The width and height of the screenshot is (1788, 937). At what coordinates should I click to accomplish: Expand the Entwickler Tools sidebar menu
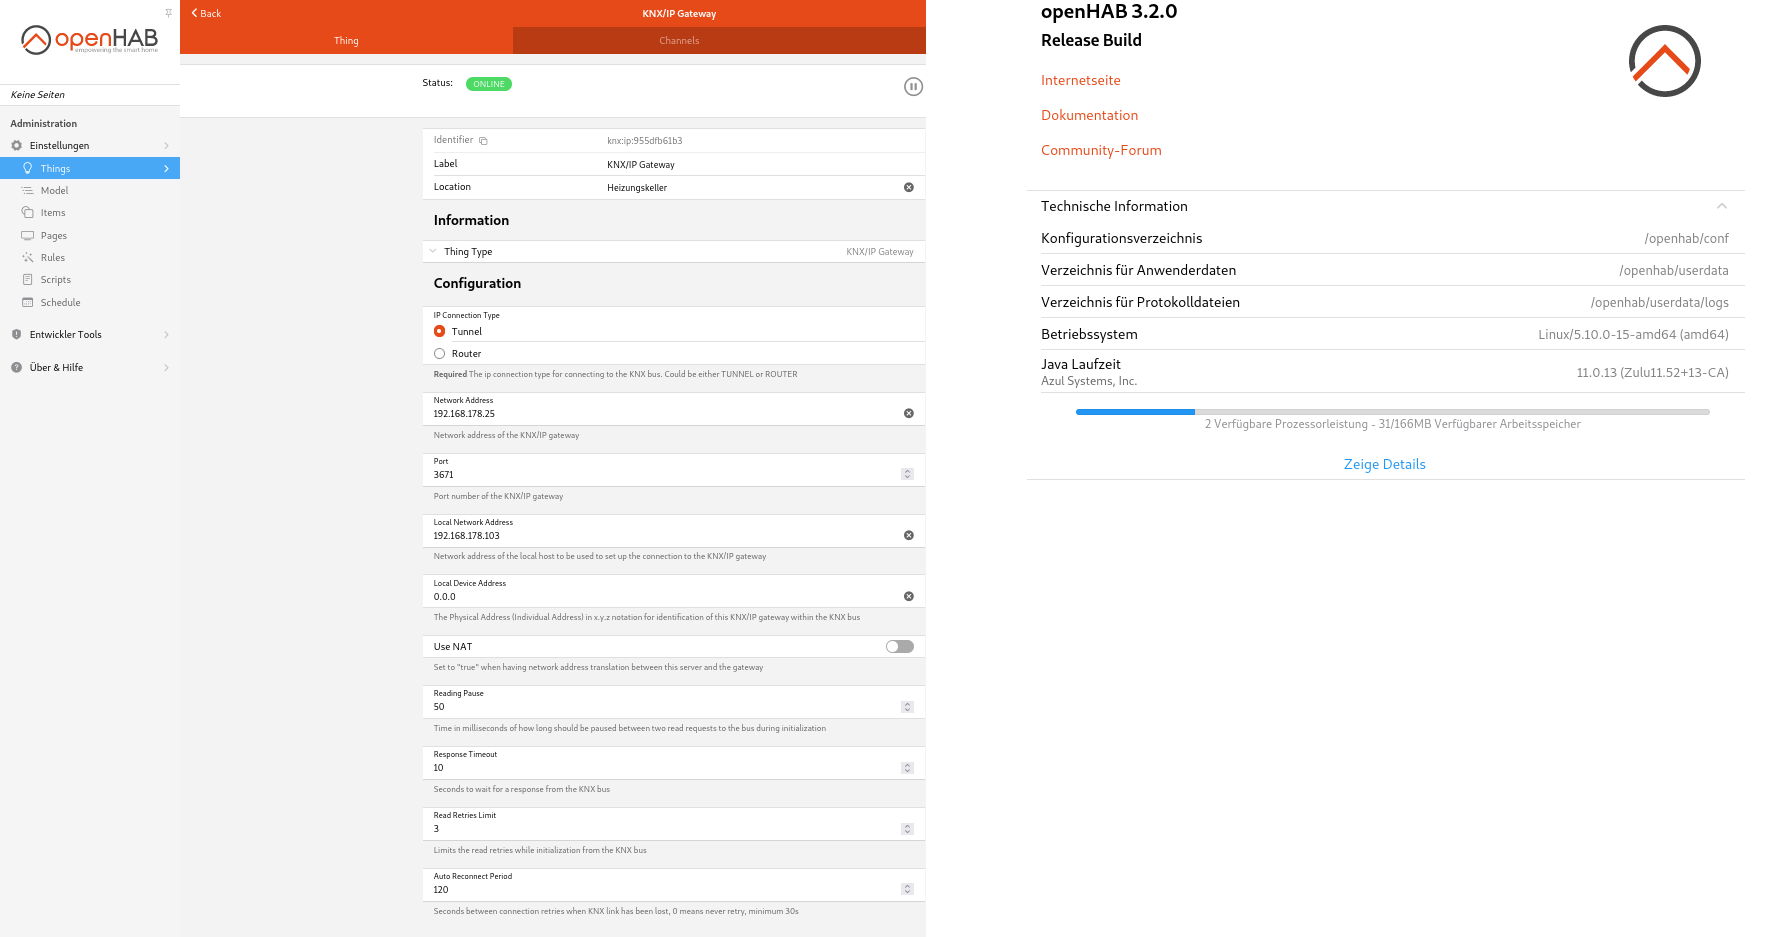(x=90, y=335)
